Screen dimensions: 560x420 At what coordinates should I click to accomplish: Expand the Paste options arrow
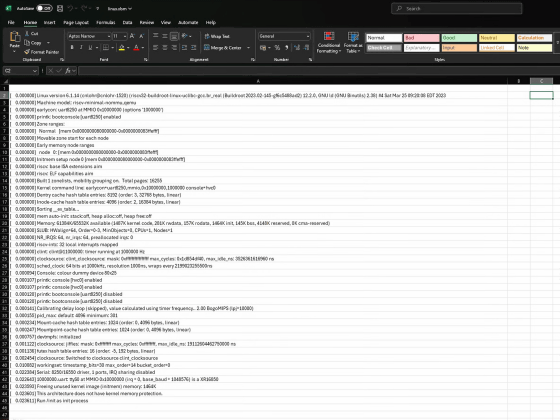15,51
